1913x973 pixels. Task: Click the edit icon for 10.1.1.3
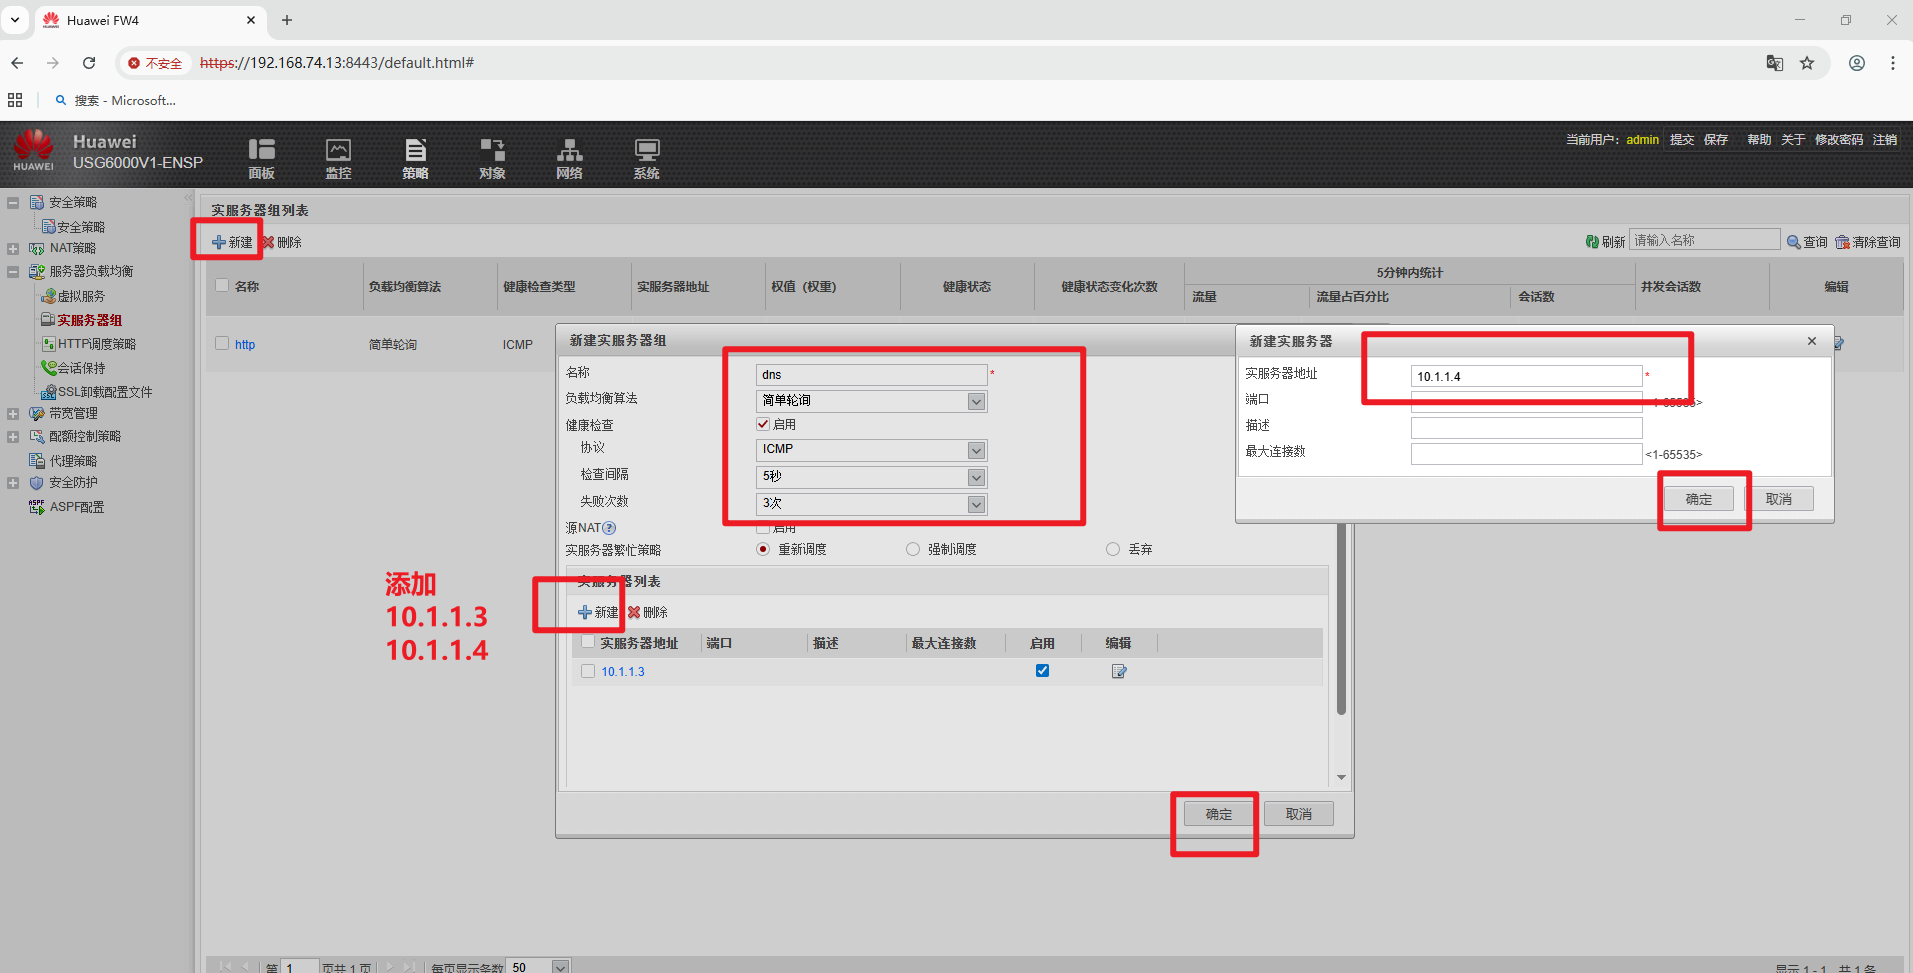coord(1119,671)
